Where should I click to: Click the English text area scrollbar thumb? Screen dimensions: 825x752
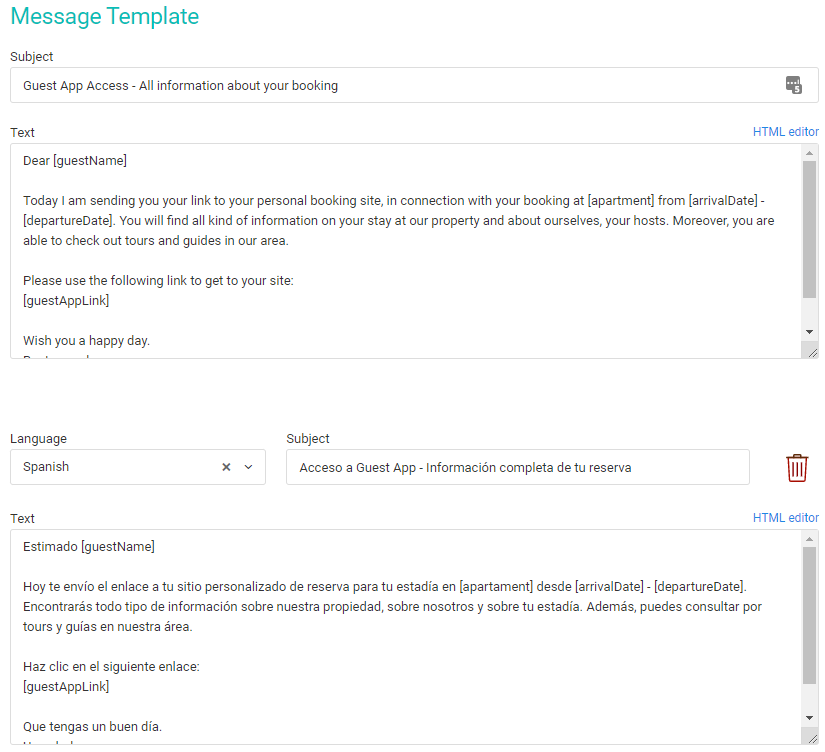809,229
